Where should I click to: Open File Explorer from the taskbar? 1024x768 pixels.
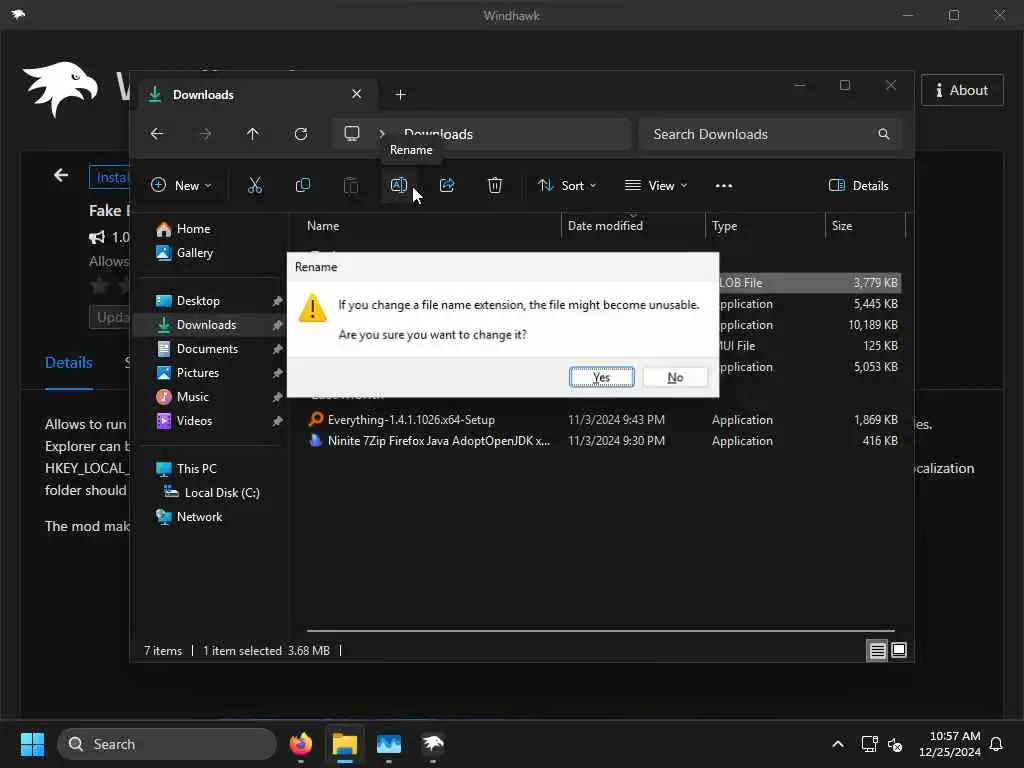click(x=345, y=744)
